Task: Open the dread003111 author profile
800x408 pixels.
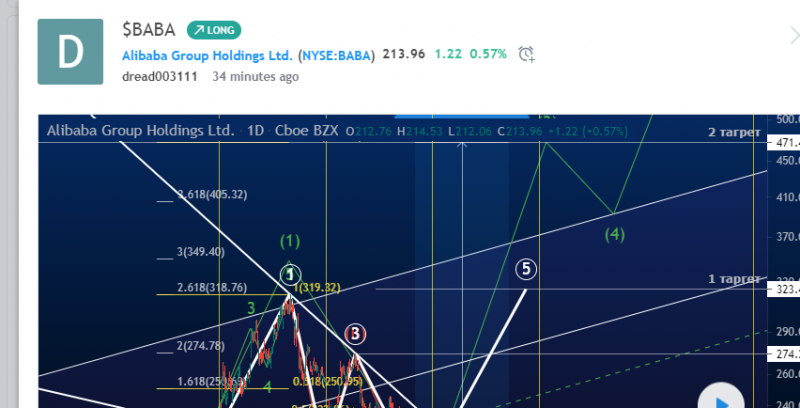Action: coord(160,76)
